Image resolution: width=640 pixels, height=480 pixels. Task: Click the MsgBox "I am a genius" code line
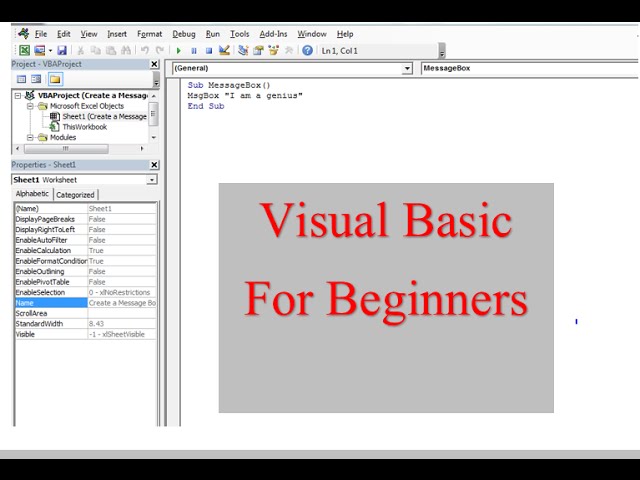tap(245, 96)
